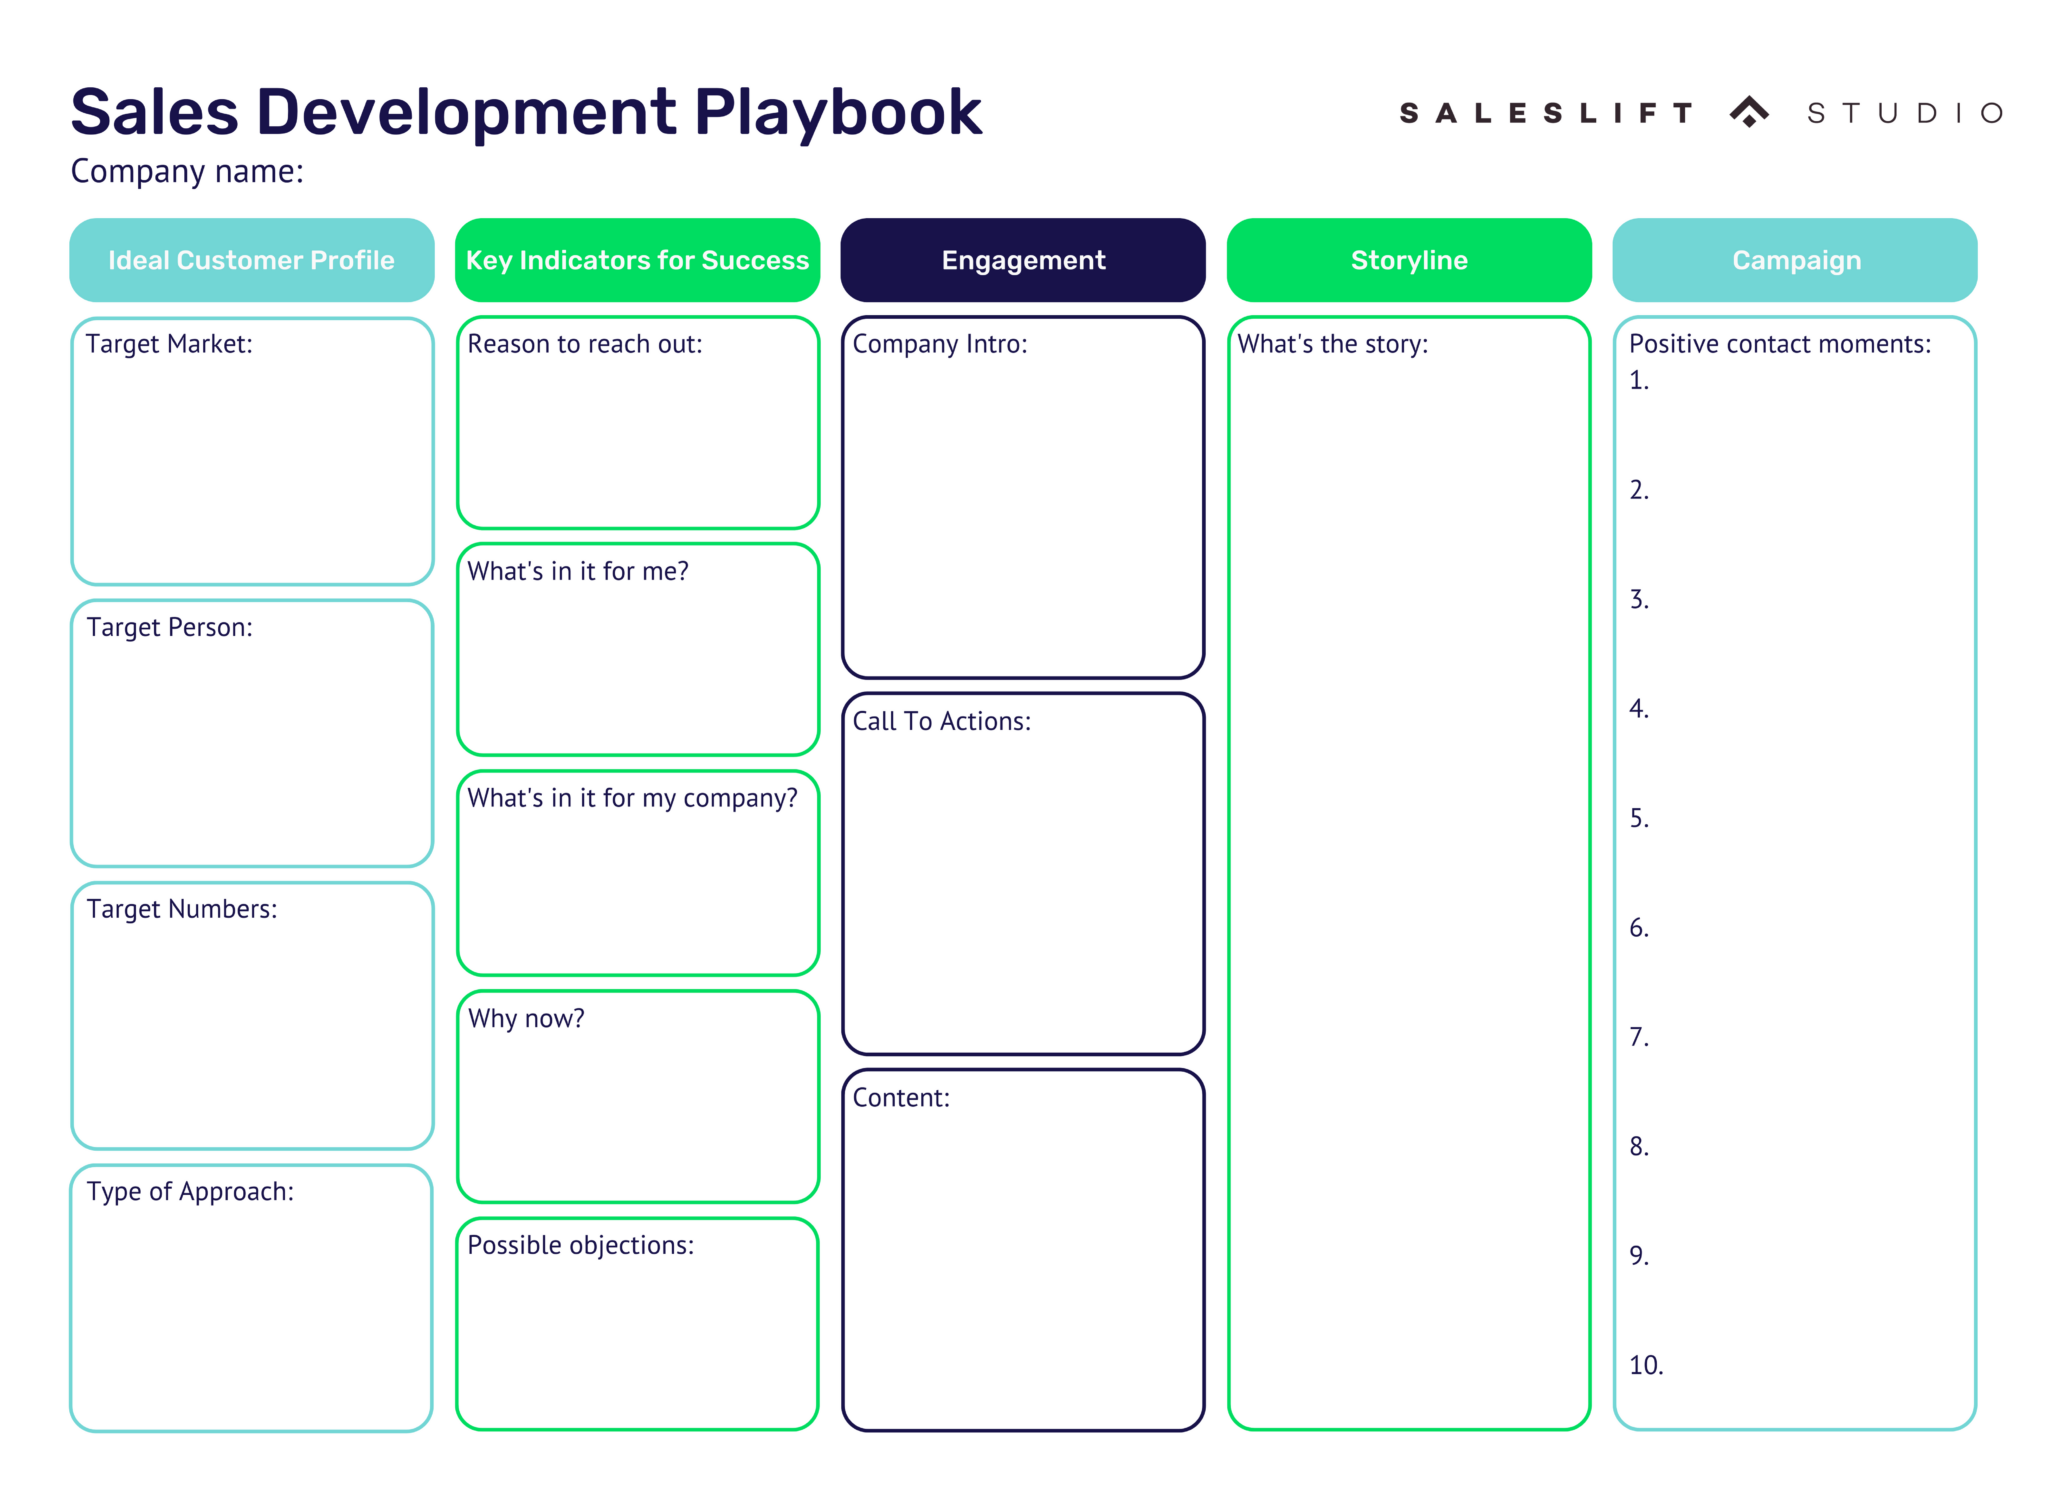Select the Key Indicators for Success header

637,260
